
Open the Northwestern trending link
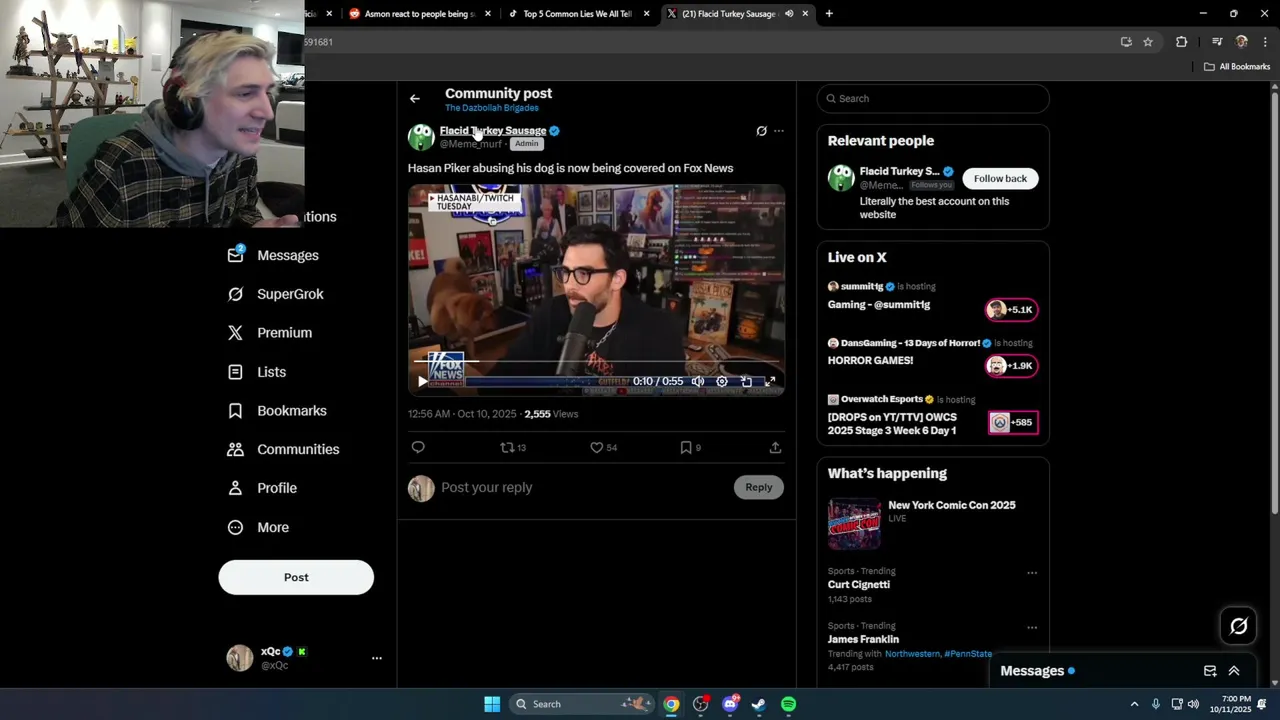tap(912, 654)
